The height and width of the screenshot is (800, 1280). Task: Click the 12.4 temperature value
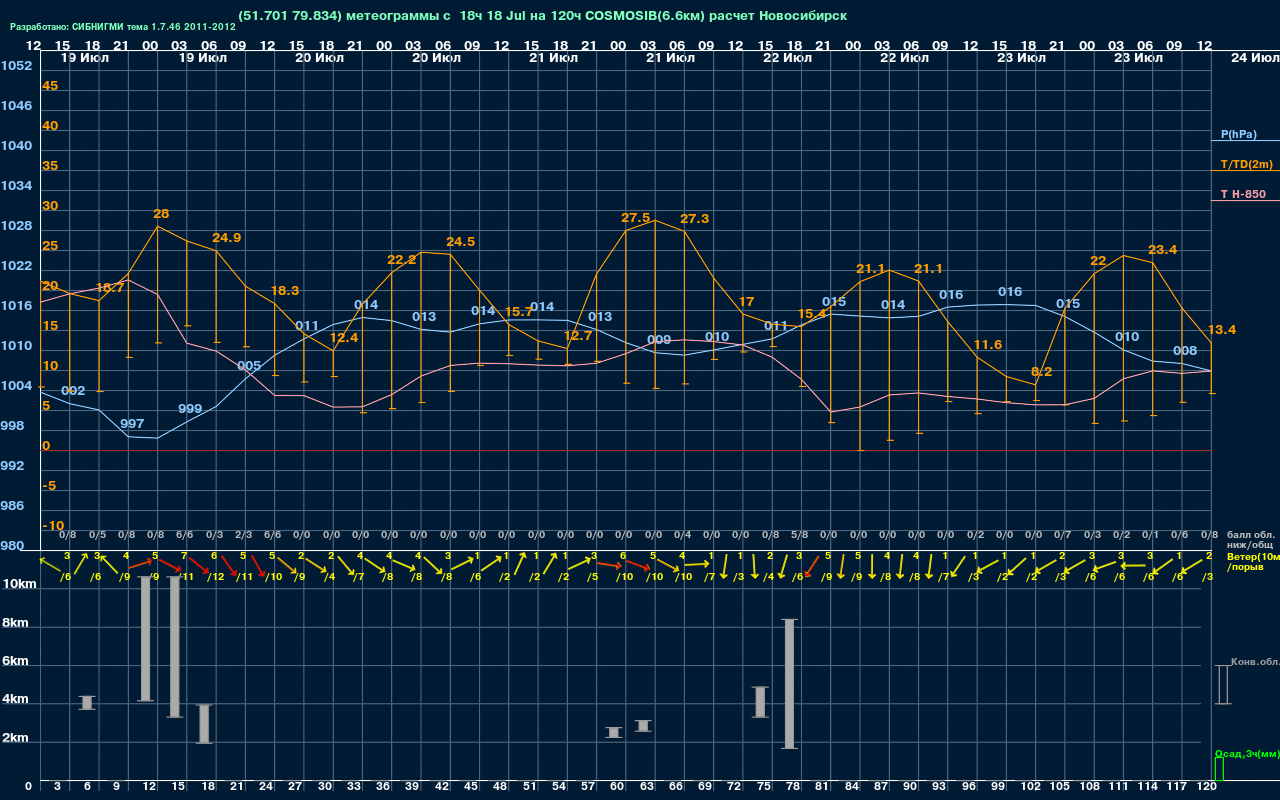343,338
